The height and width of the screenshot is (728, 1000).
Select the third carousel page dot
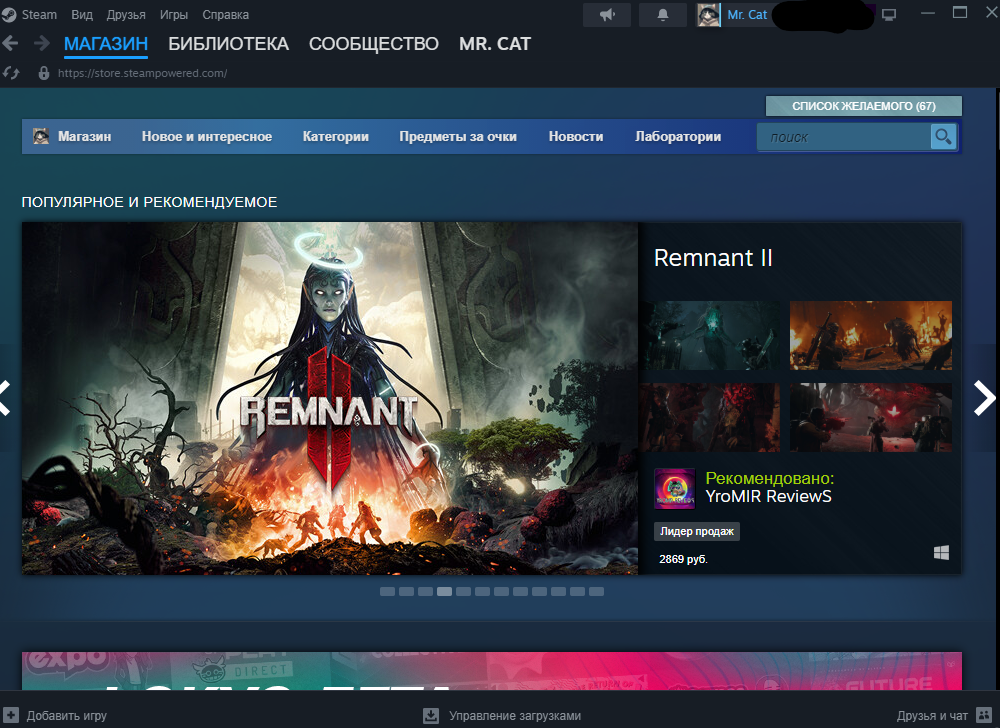coord(425,592)
